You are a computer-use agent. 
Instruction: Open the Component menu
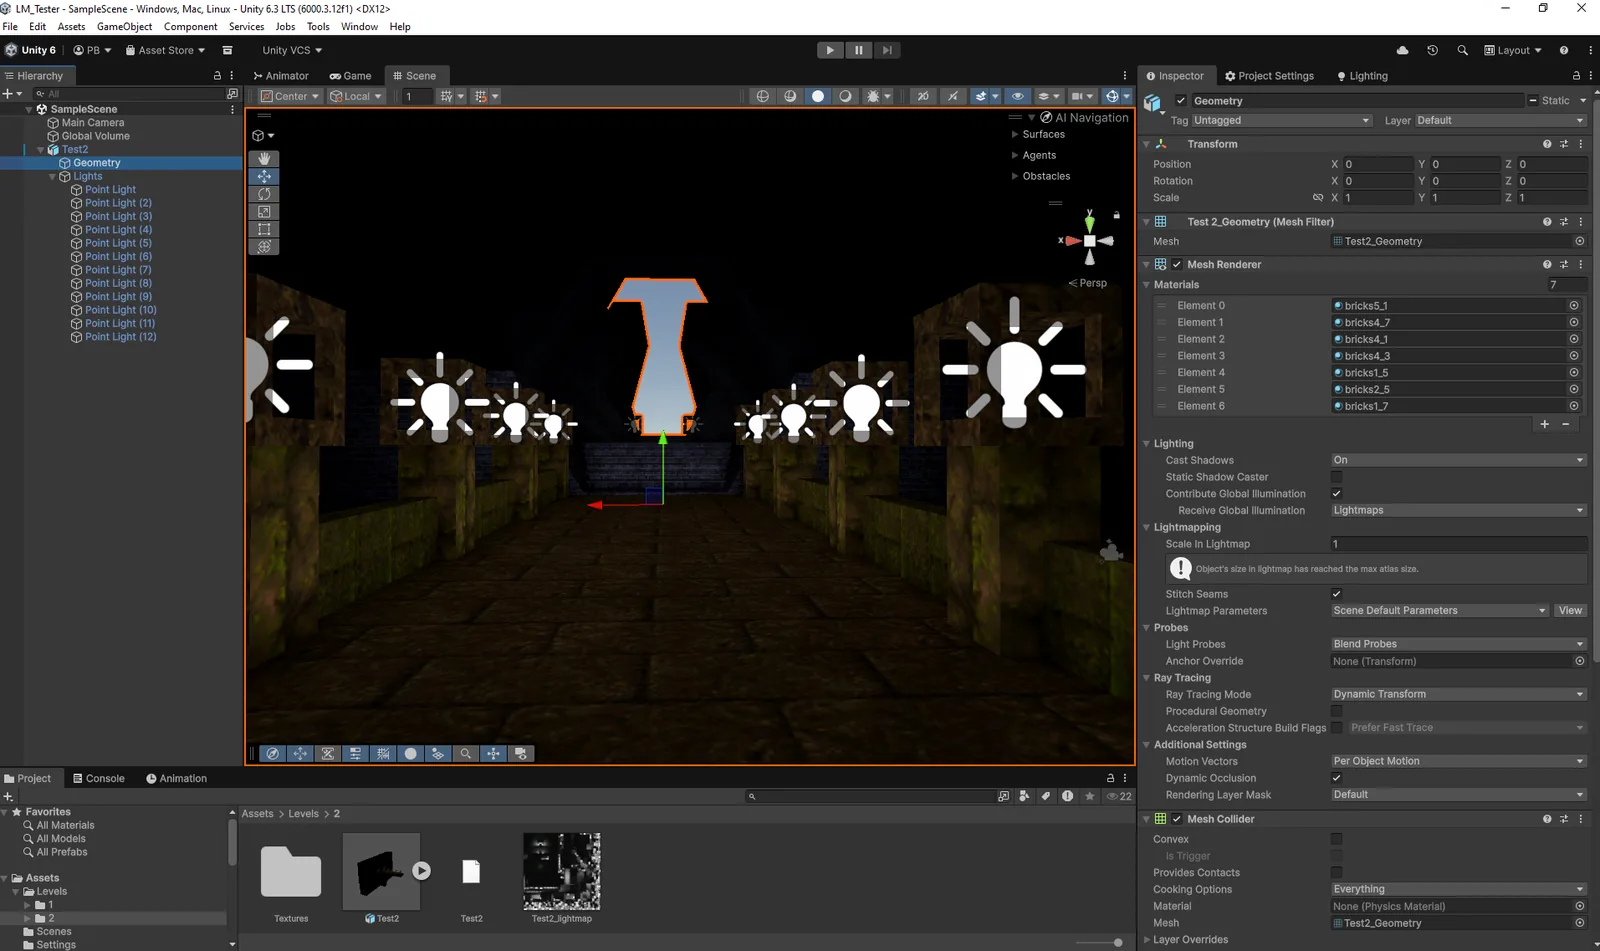[190, 27]
